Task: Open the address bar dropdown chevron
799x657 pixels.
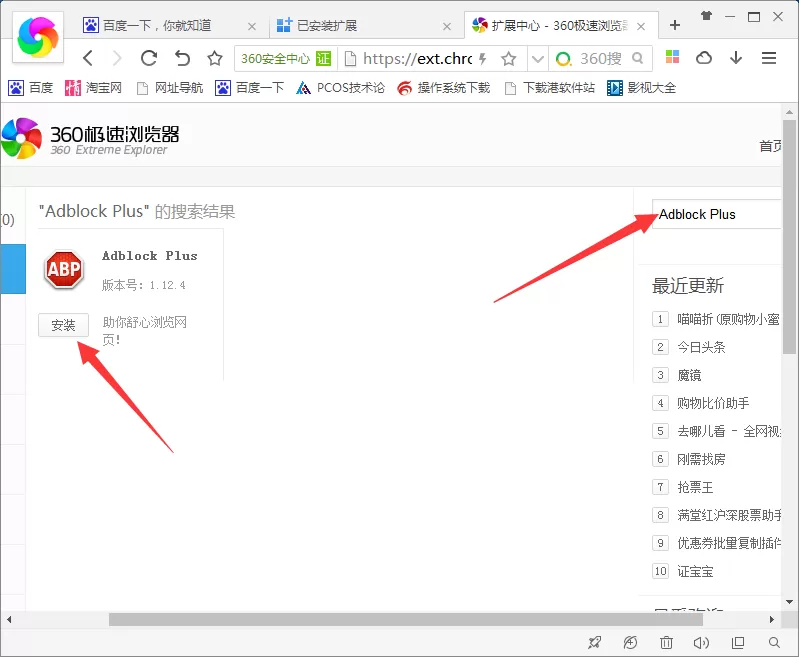Action: pyautogui.click(x=538, y=59)
